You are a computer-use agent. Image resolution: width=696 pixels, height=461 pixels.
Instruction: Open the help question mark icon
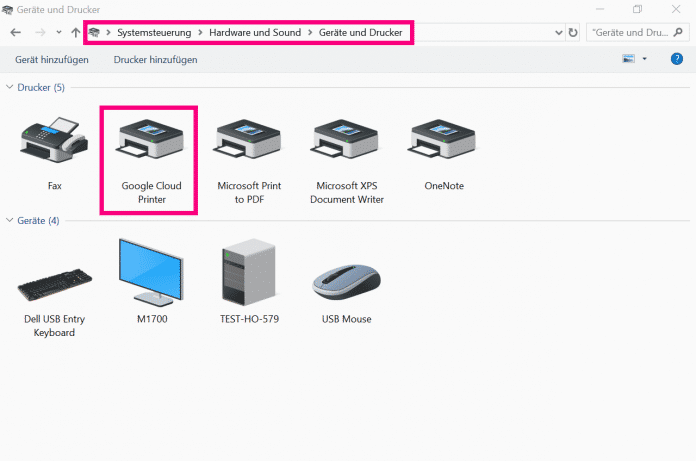[x=677, y=59]
